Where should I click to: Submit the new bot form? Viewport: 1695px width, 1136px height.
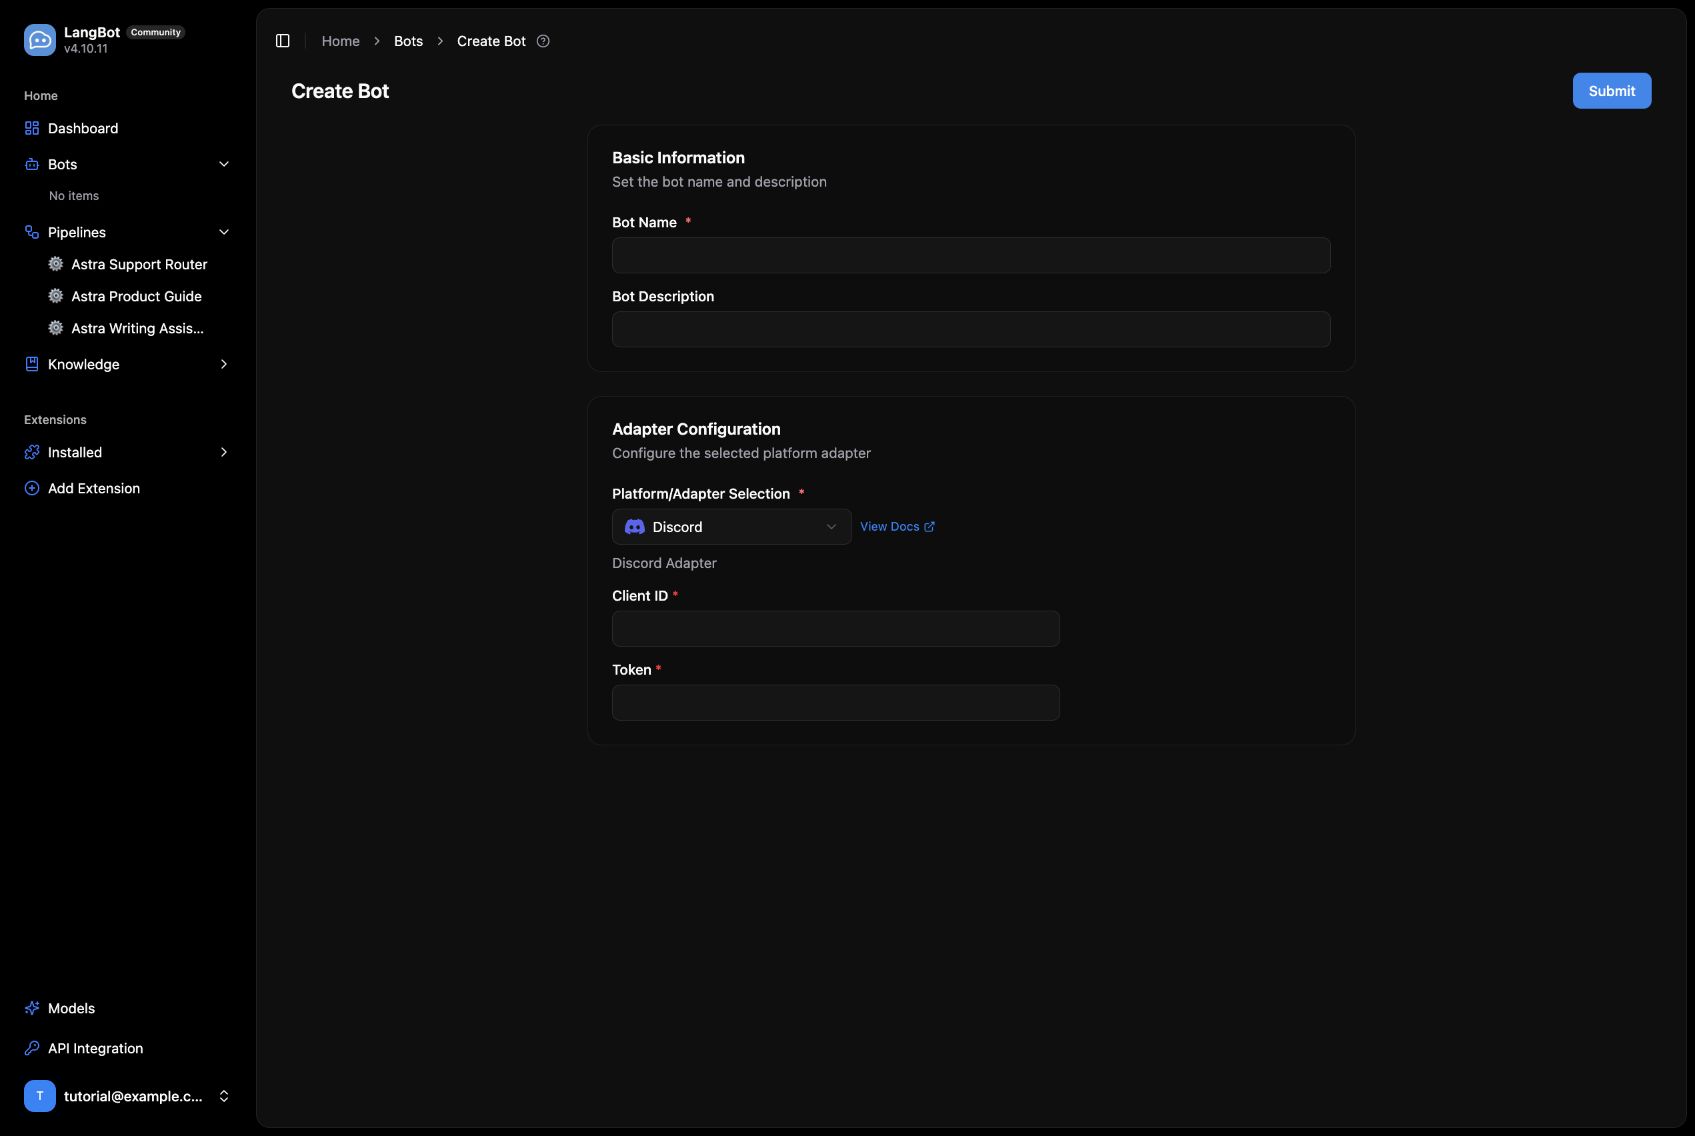(x=1612, y=91)
